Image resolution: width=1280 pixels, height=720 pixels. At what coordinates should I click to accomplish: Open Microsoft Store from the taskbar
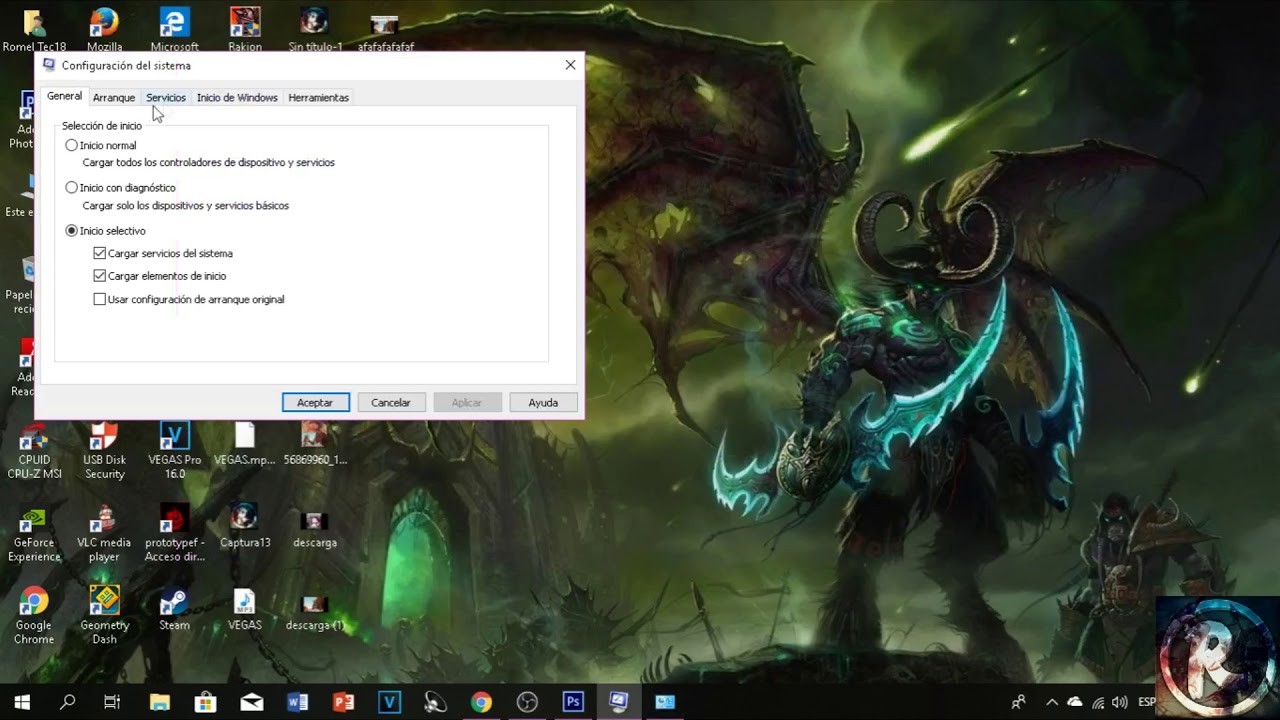pos(205,702)
